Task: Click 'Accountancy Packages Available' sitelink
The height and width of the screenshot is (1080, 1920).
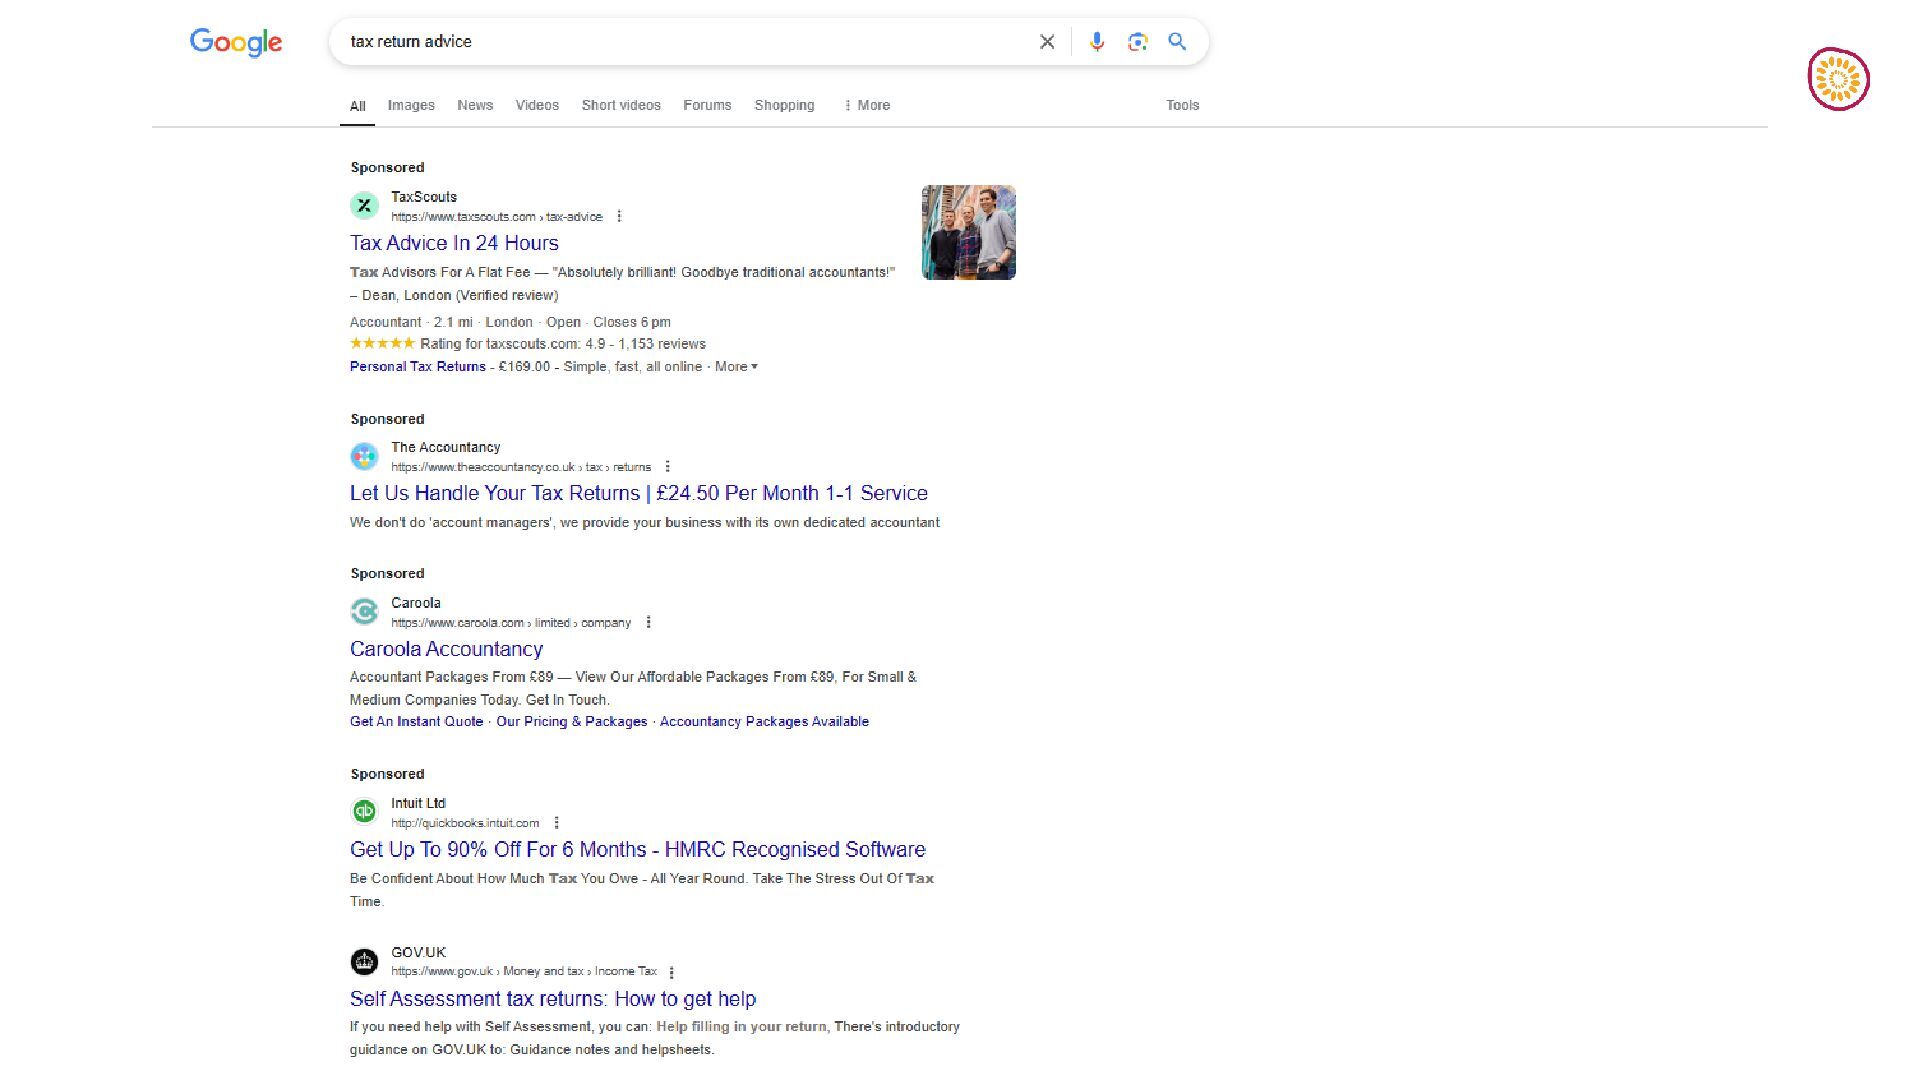Action: [764, 722]
